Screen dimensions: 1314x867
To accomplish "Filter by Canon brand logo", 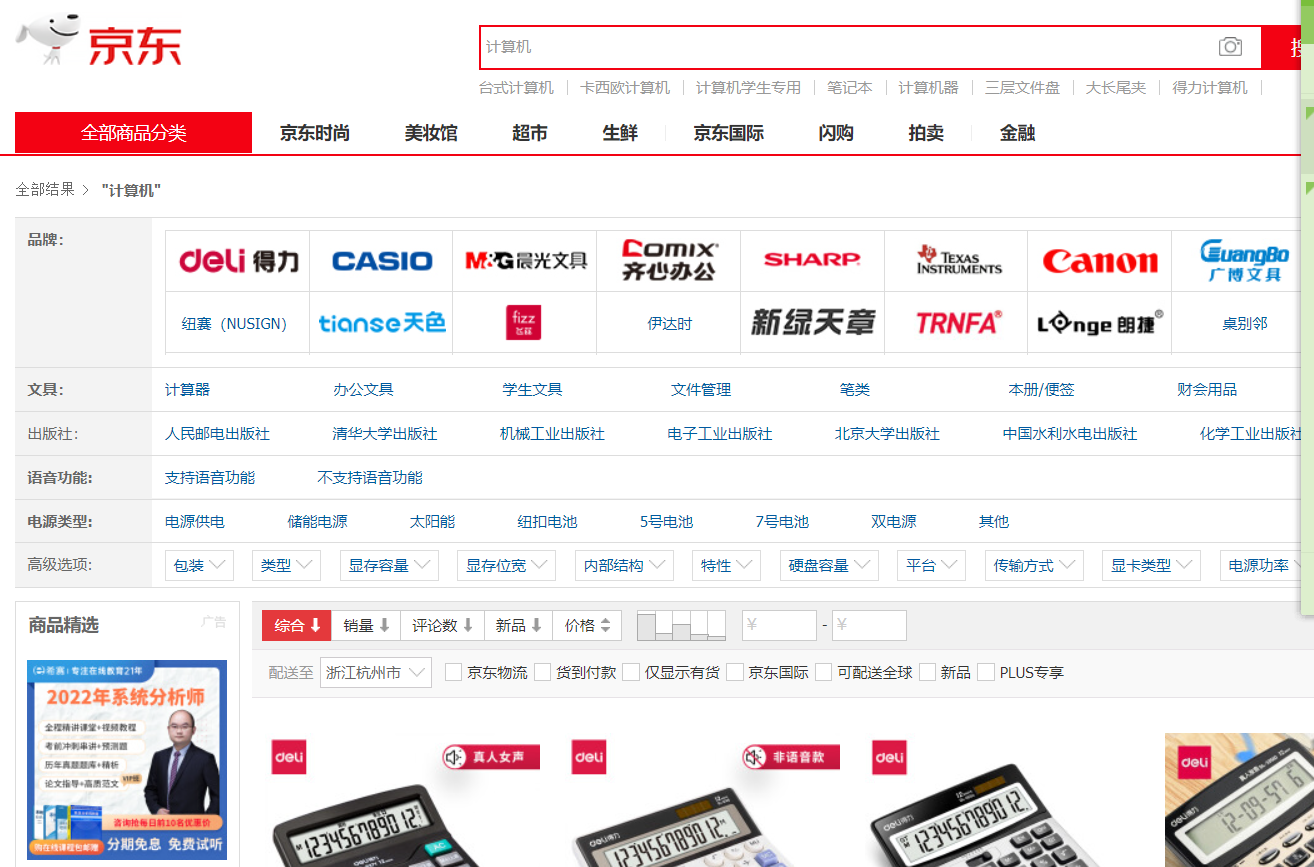I will (1100, 261).
